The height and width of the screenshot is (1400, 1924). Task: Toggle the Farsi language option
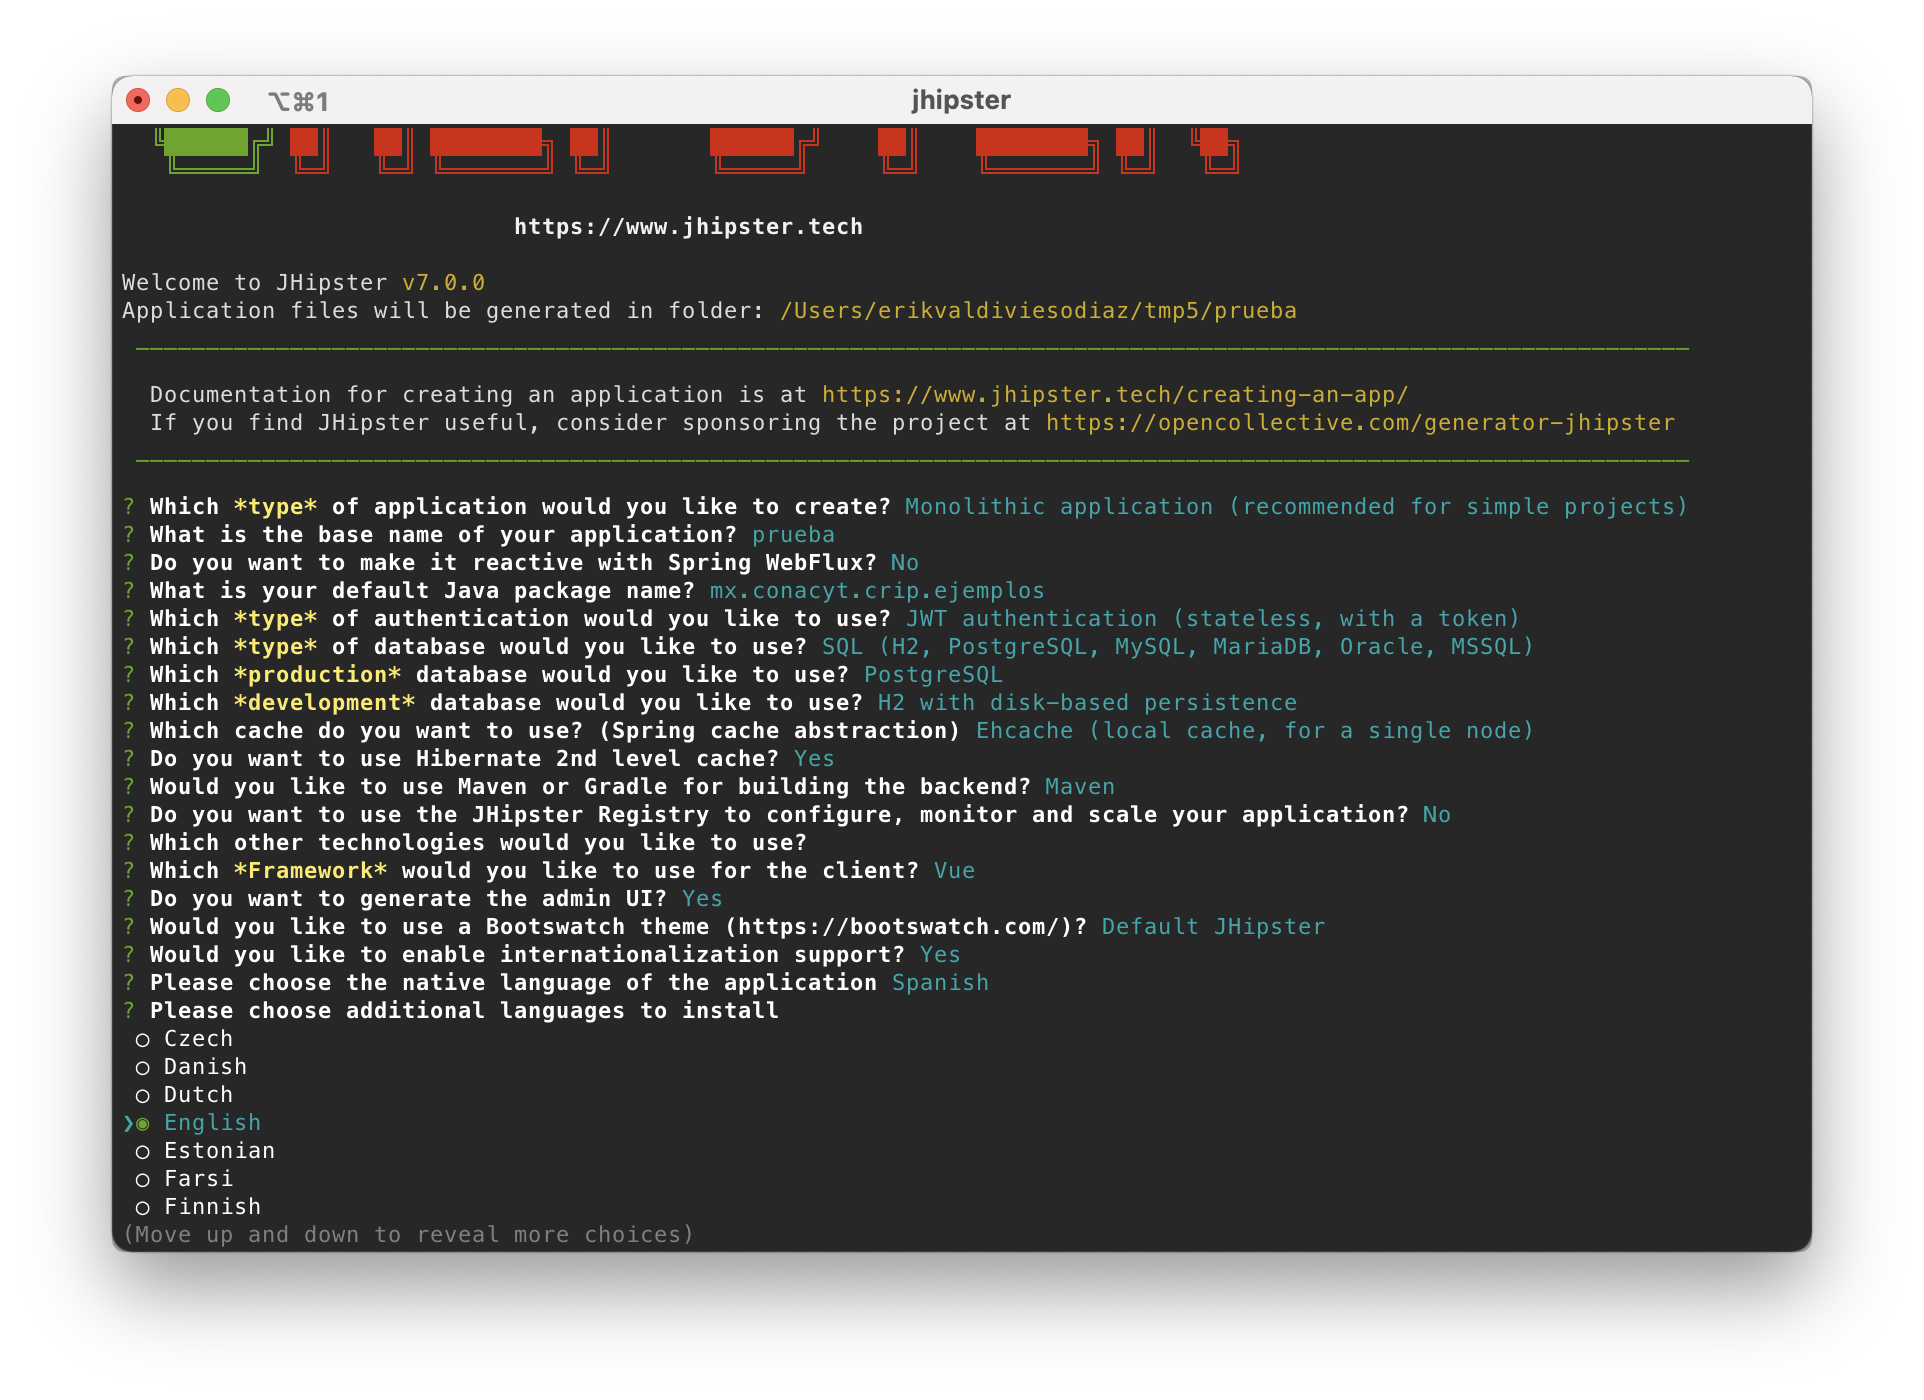tap(184, 1179)
